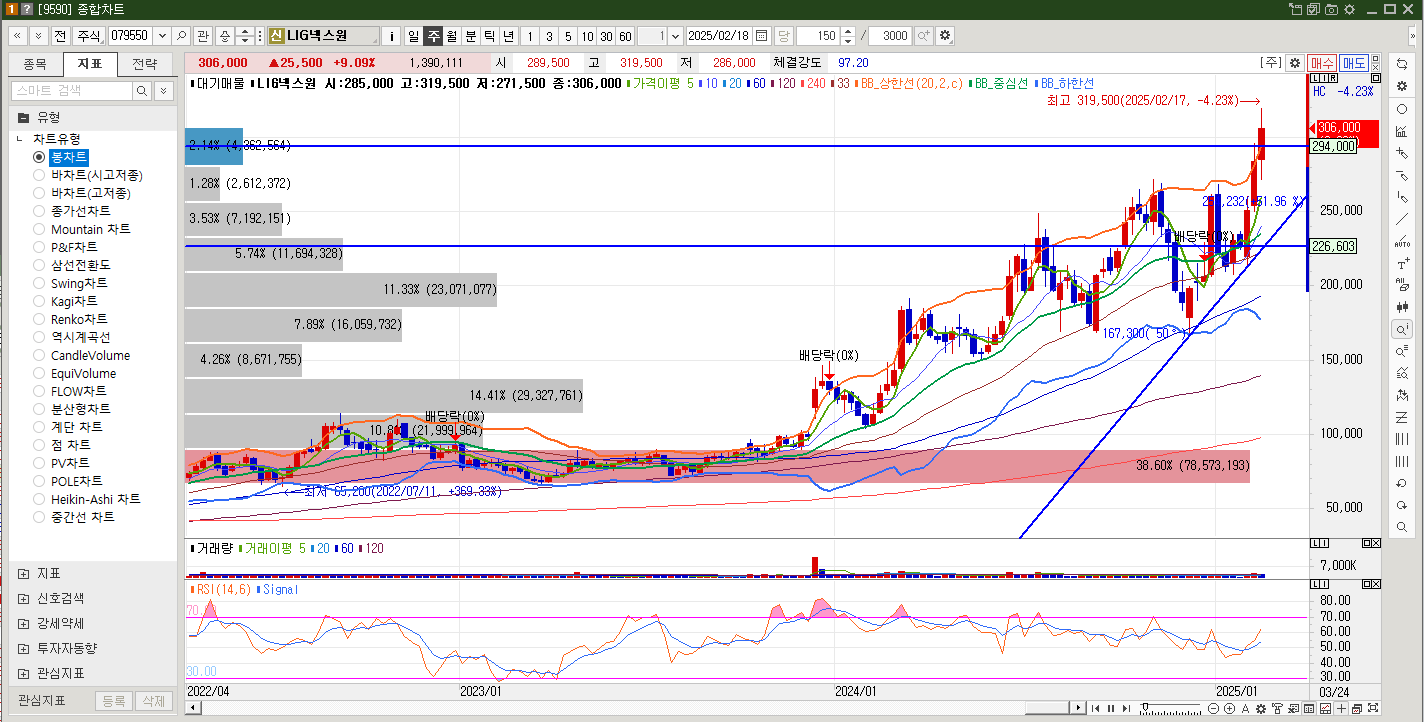This screenshot has height=722, width=1424.
Task: Click the 'A' auto-scale icon in bottom toolbar
Action: (1245, 708)
